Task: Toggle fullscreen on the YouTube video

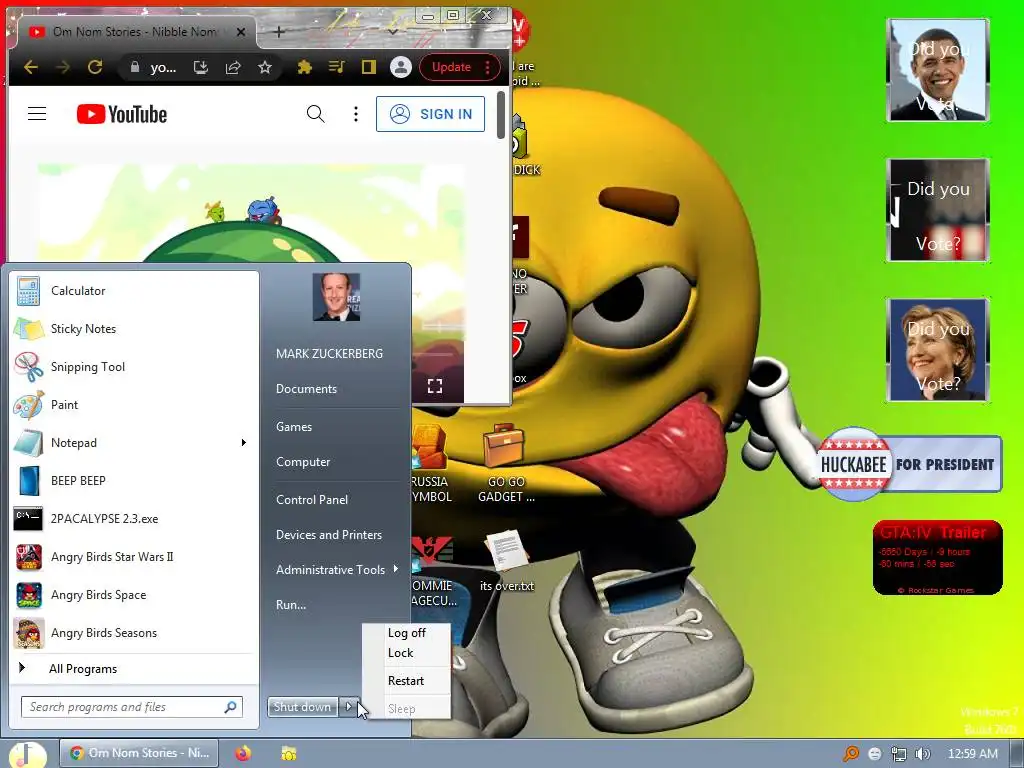Action: point(435,385)
